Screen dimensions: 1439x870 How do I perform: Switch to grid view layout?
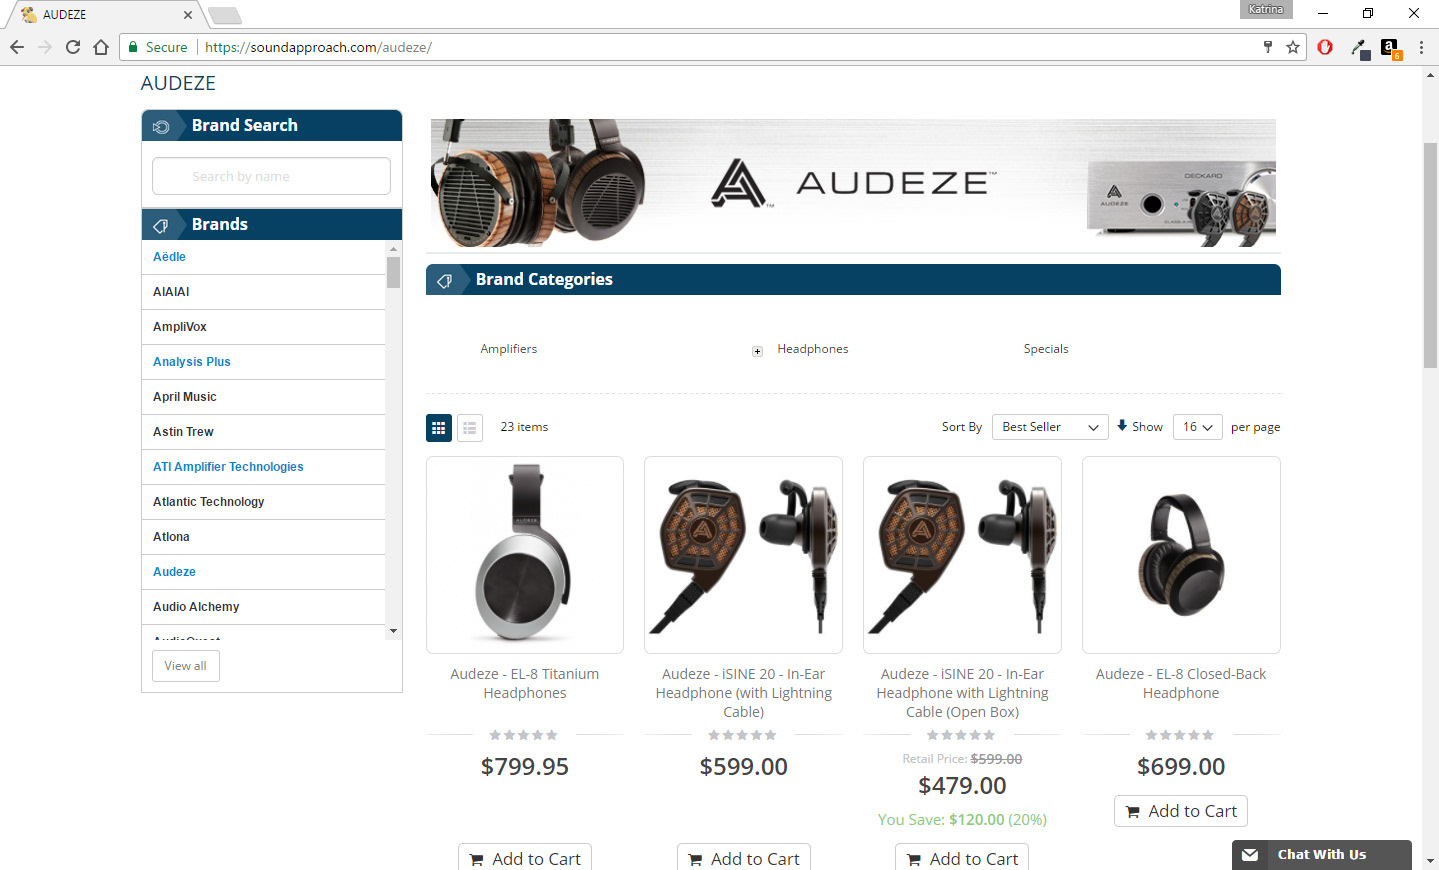click(439, 428)
